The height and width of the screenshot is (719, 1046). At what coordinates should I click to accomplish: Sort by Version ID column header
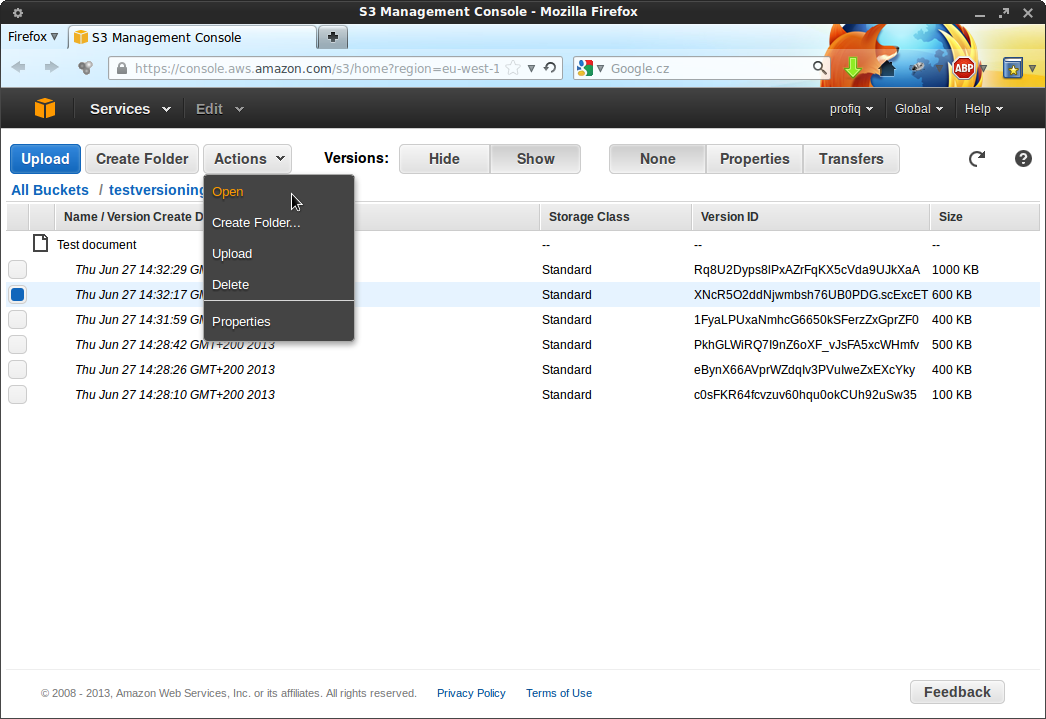click(811, 217)
